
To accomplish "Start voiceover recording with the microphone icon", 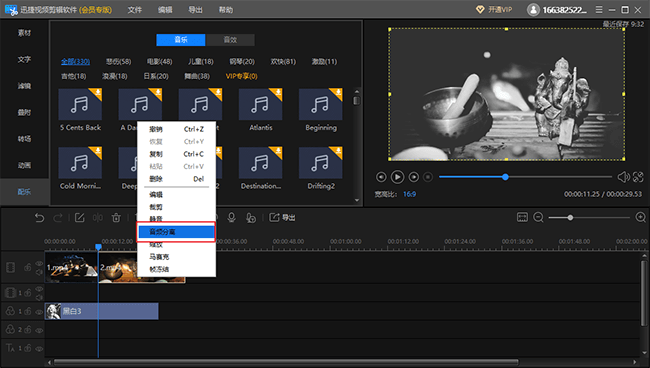I will 231,218.
